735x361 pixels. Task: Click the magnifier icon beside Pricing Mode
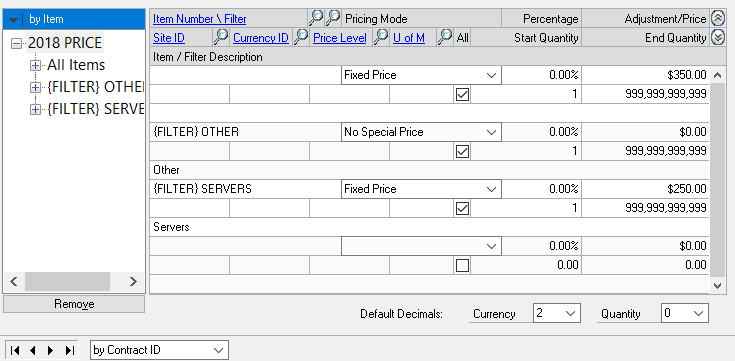coord(333,18)
